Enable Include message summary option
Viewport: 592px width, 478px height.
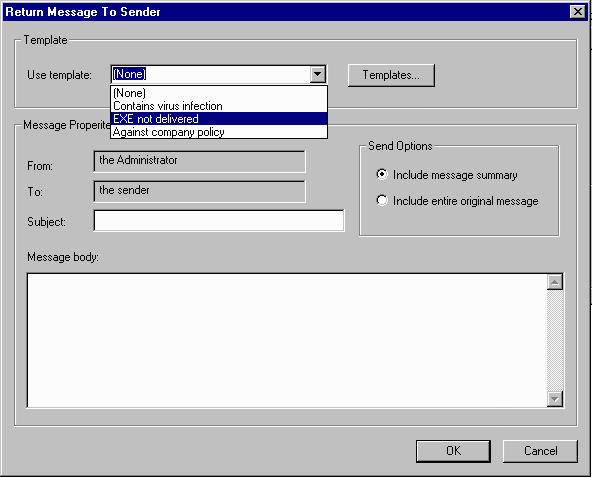pyautogui.click(x=382, y=174)
